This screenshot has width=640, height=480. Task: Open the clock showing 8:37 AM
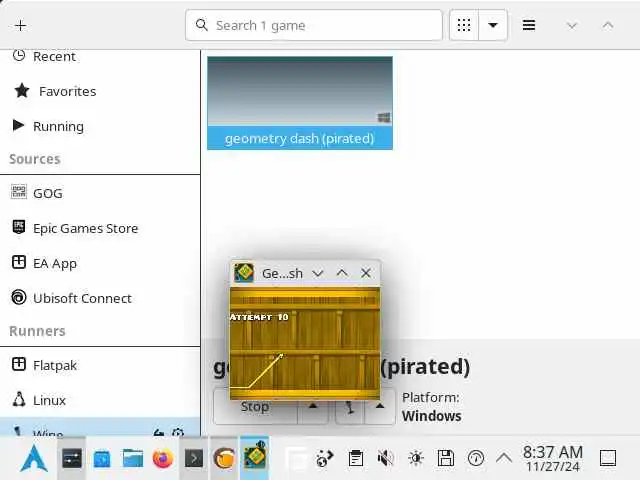[x=553, y=458]
